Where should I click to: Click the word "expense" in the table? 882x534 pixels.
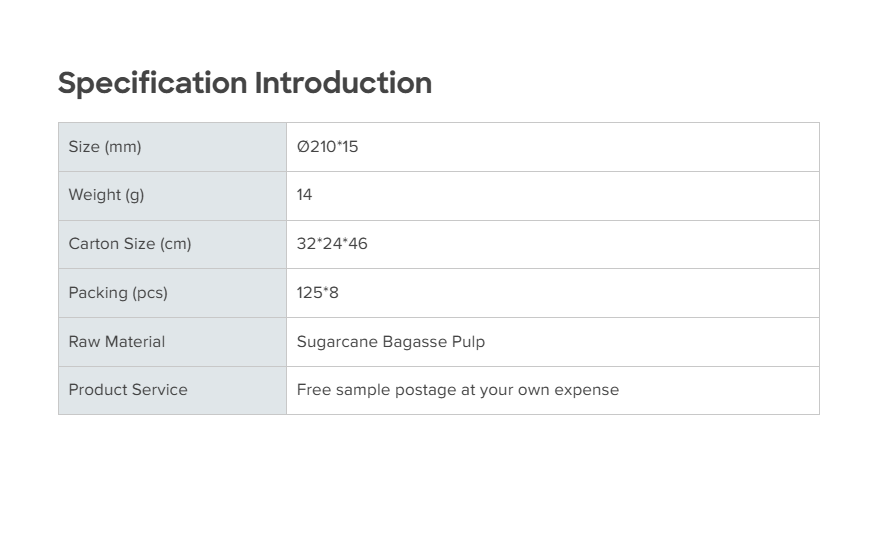click(x=588, y=390)
